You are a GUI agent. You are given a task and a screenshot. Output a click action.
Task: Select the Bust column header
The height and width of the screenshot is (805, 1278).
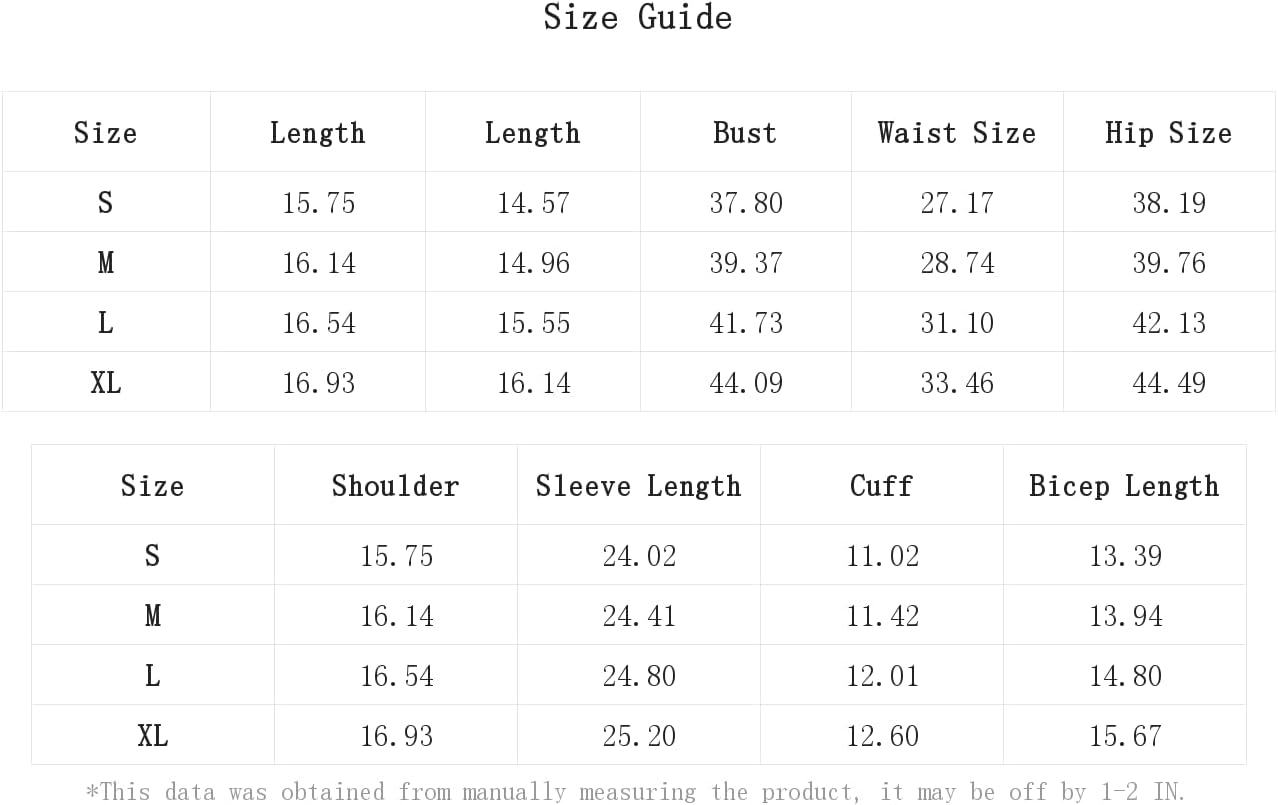[745, 133]
